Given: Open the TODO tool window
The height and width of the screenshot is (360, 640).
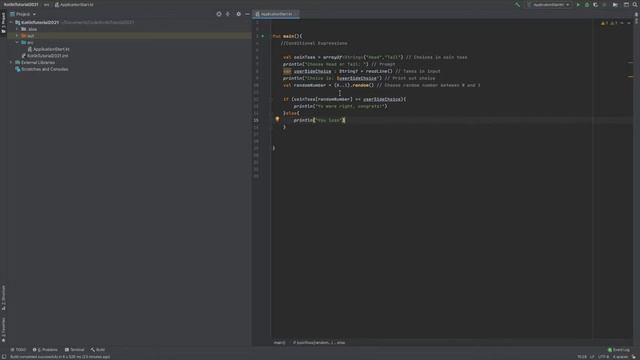Looking at the screenshot, I should pyautogui.click(x=18, y=349).
